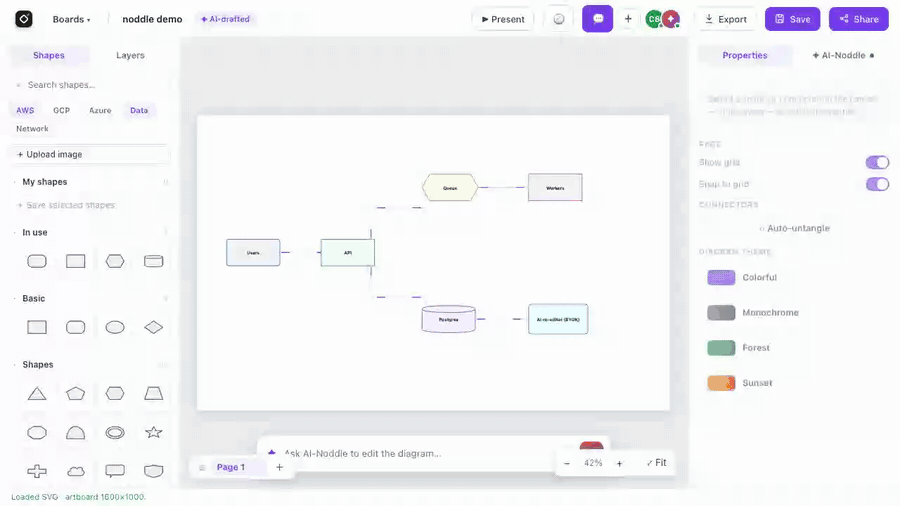Select the diamond shape in Basic

tap(153, 327)
